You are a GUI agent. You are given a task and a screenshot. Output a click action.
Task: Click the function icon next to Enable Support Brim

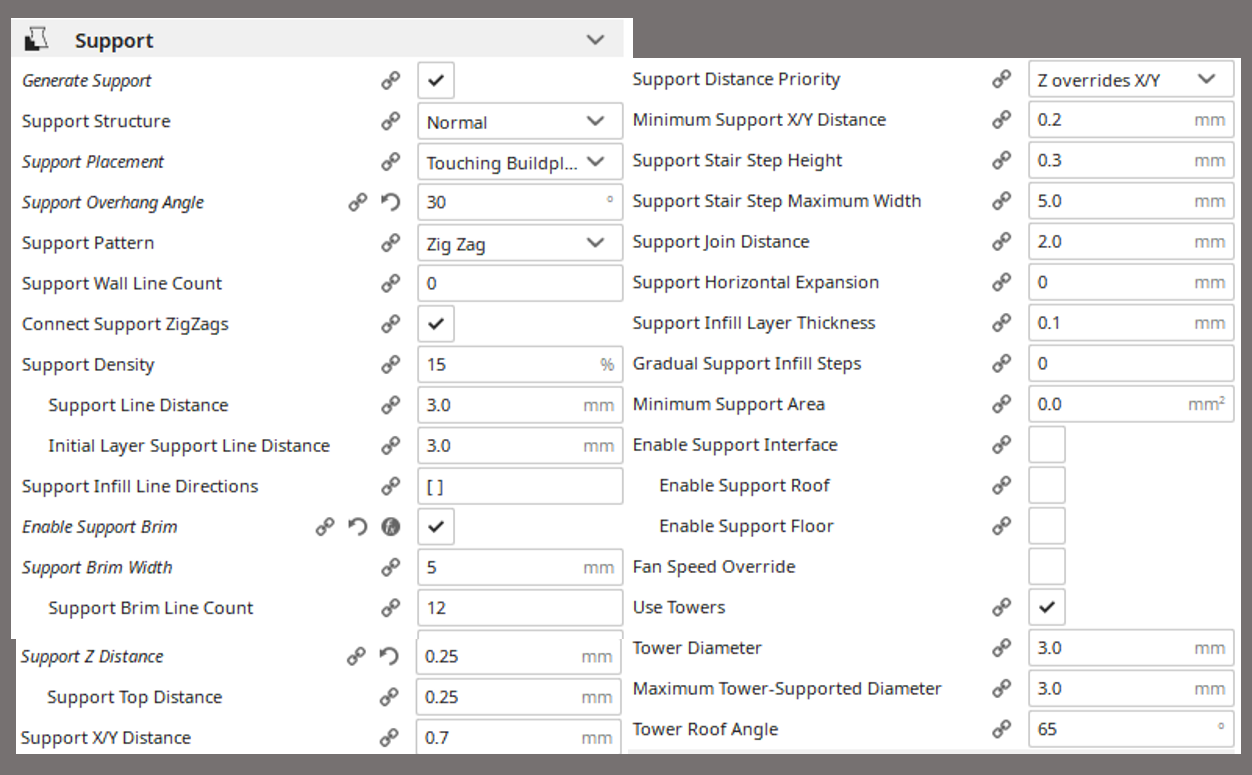click(x=390, y=527)
